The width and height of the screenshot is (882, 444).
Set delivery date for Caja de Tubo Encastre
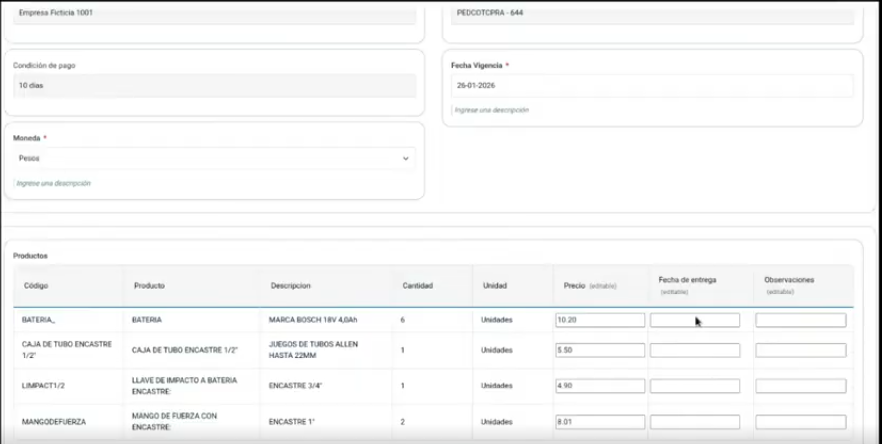click(695, 351)
